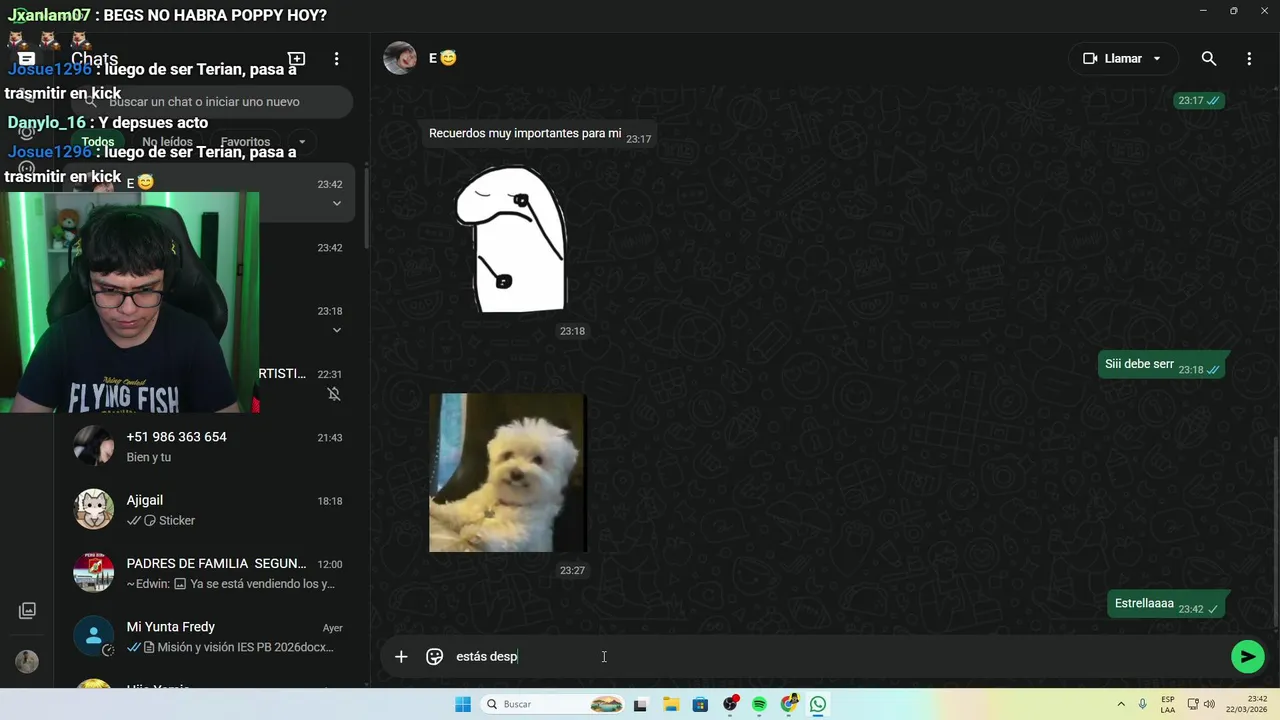Open File Explorer from the taskbar

pyautogui.click(x=670, y=704)
